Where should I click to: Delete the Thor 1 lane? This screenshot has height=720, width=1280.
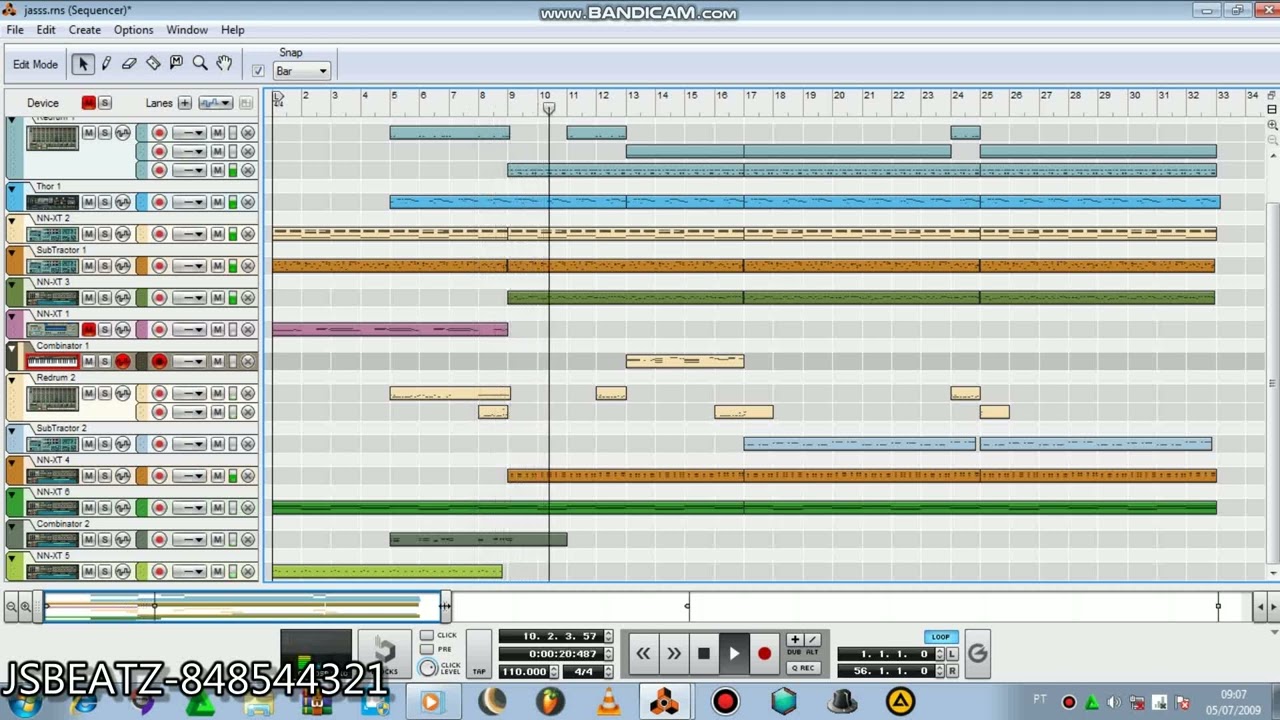tap(248, 202)
